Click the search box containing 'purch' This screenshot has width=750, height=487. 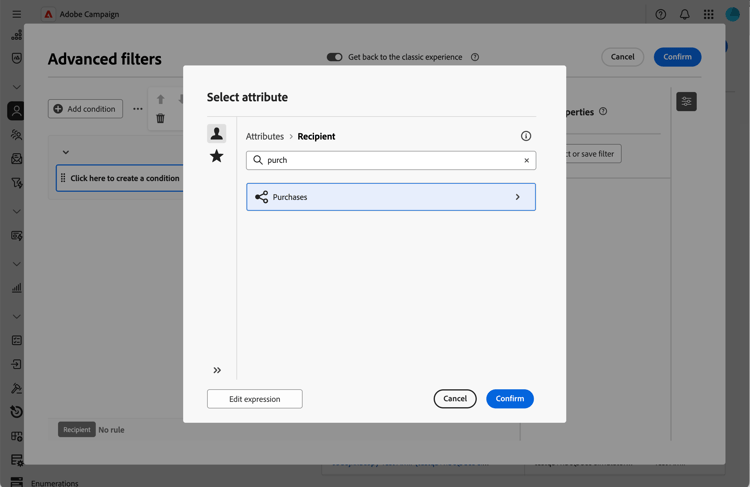pyautogui.click(x=391, y=160)
